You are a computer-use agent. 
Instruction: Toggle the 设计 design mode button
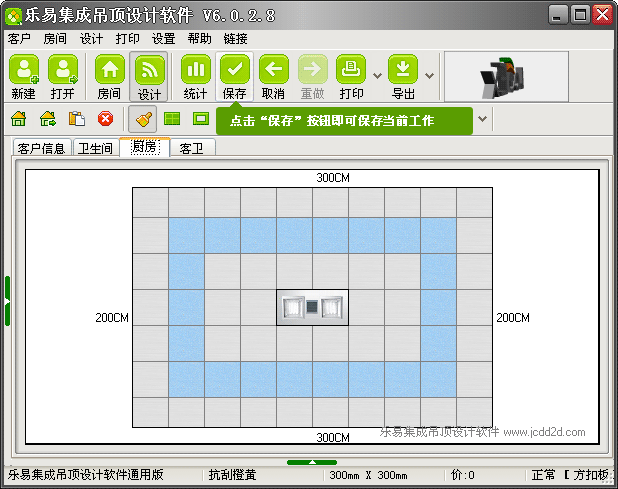click(149, 76)
